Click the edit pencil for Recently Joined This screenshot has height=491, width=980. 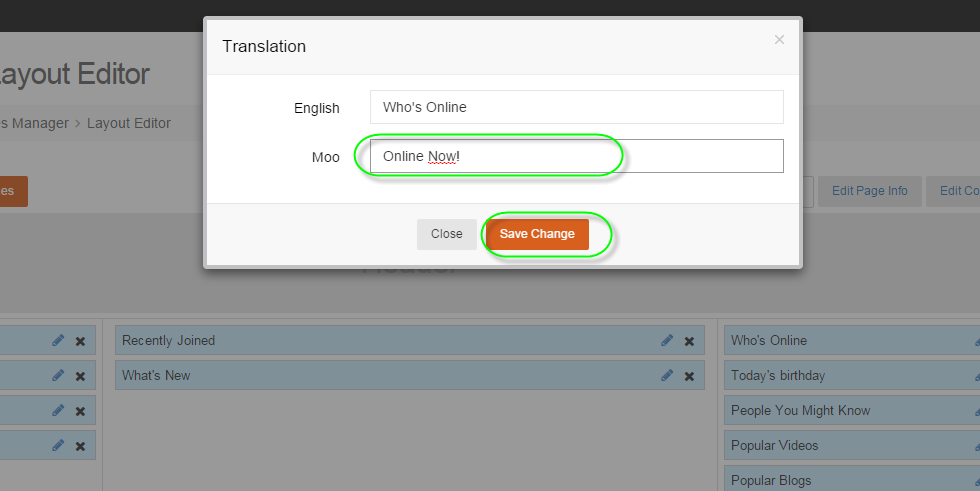tap(667, 341)
